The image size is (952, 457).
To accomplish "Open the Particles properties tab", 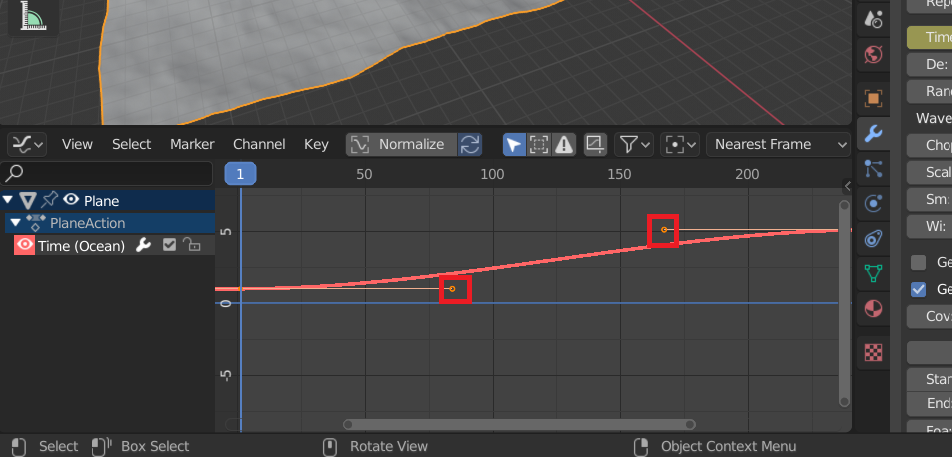I will [x=873, y=168].
